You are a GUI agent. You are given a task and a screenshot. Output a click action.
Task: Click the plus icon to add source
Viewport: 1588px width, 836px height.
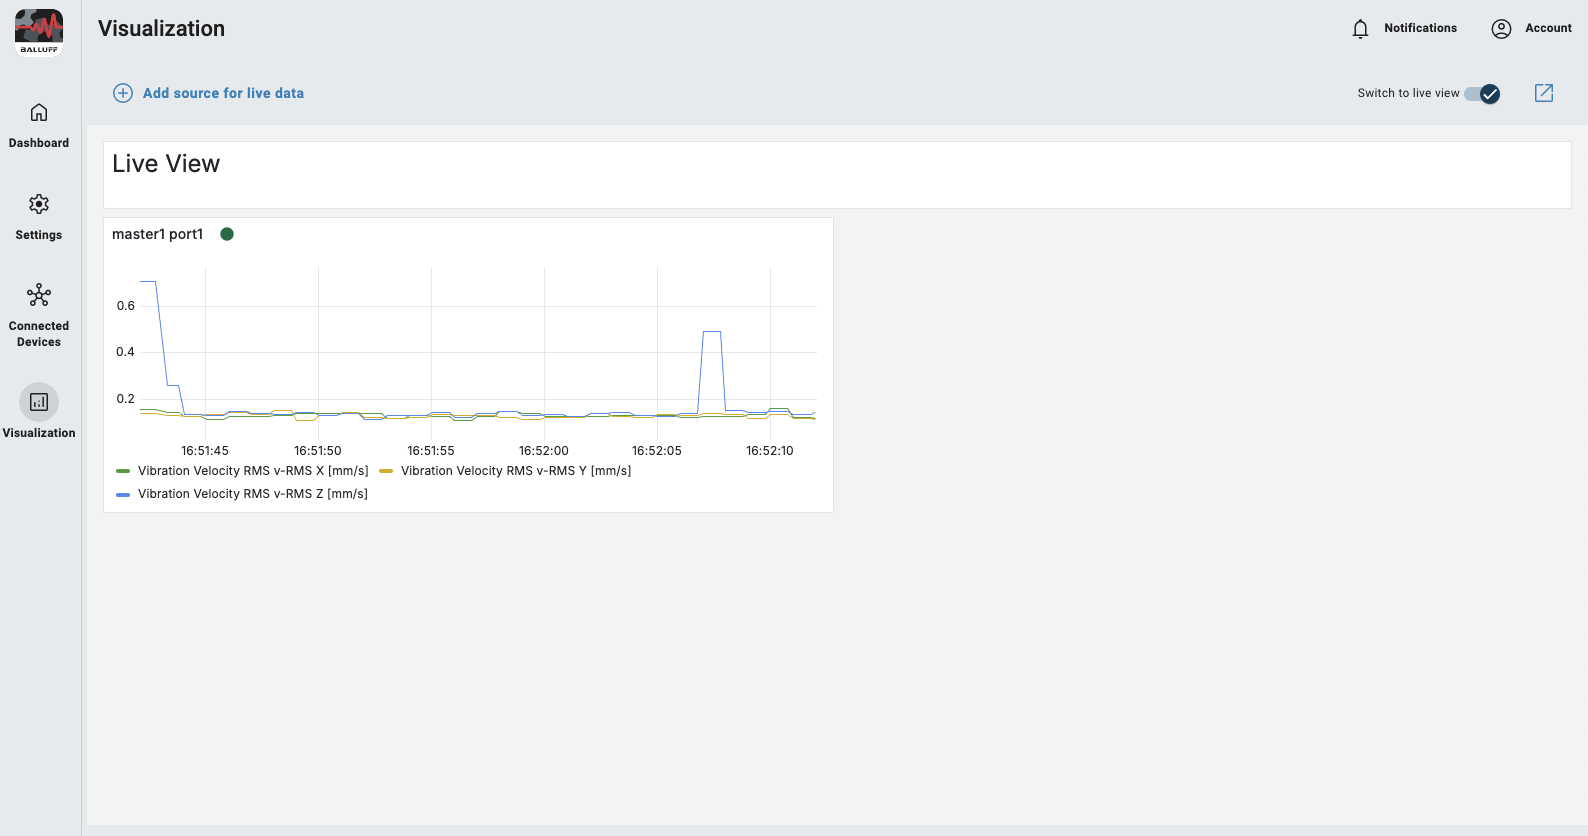(123, 93)
